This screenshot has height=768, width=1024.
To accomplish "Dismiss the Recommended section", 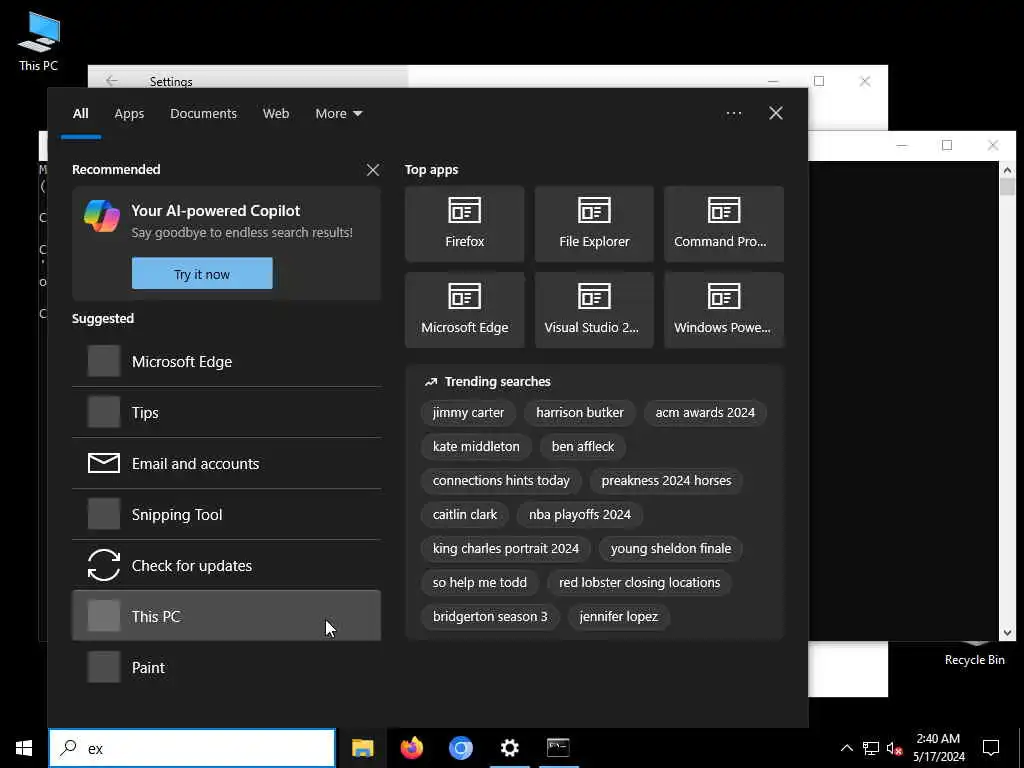I will tap(373, 170).
